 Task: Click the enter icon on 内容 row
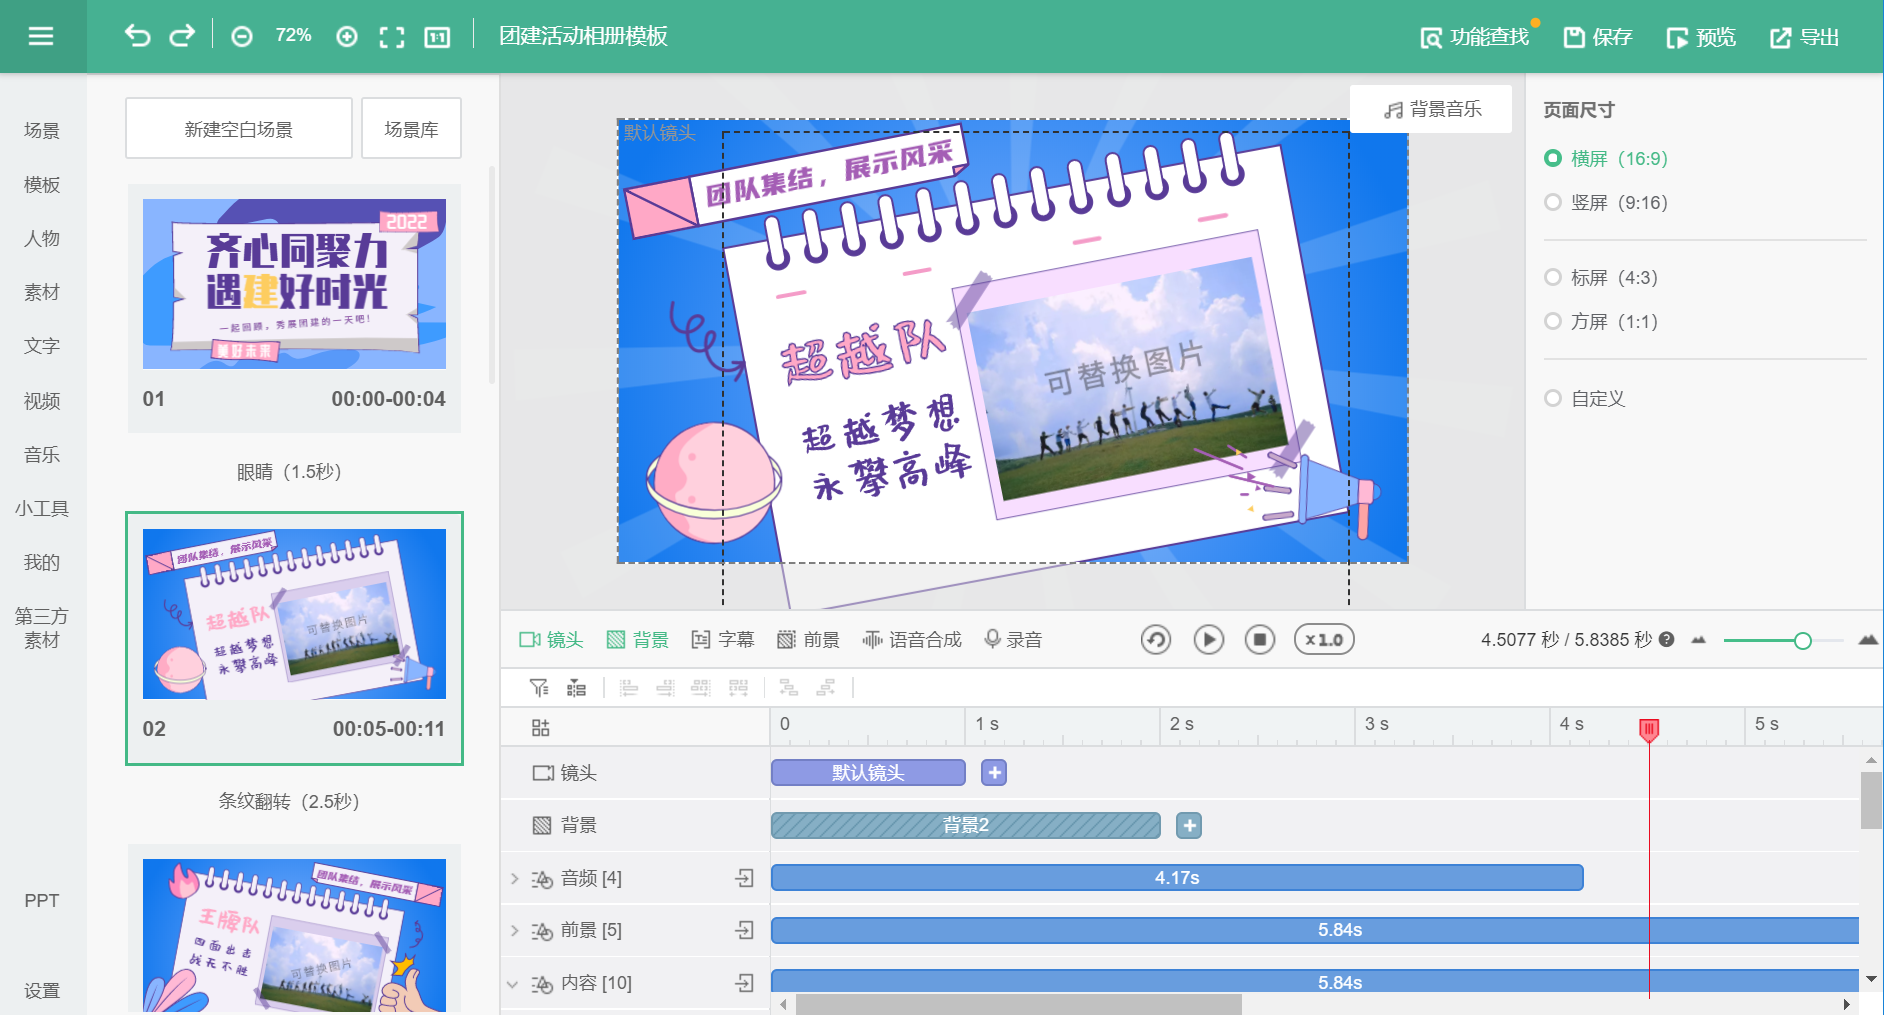coord(744,984)
